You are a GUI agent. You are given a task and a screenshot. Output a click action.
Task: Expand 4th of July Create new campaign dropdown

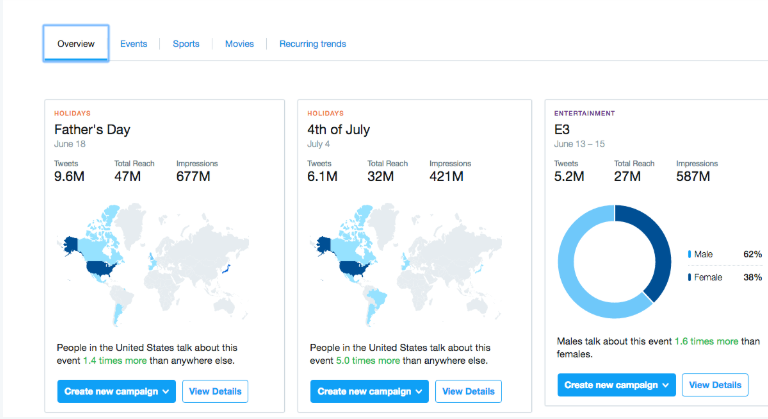(369, 391)
